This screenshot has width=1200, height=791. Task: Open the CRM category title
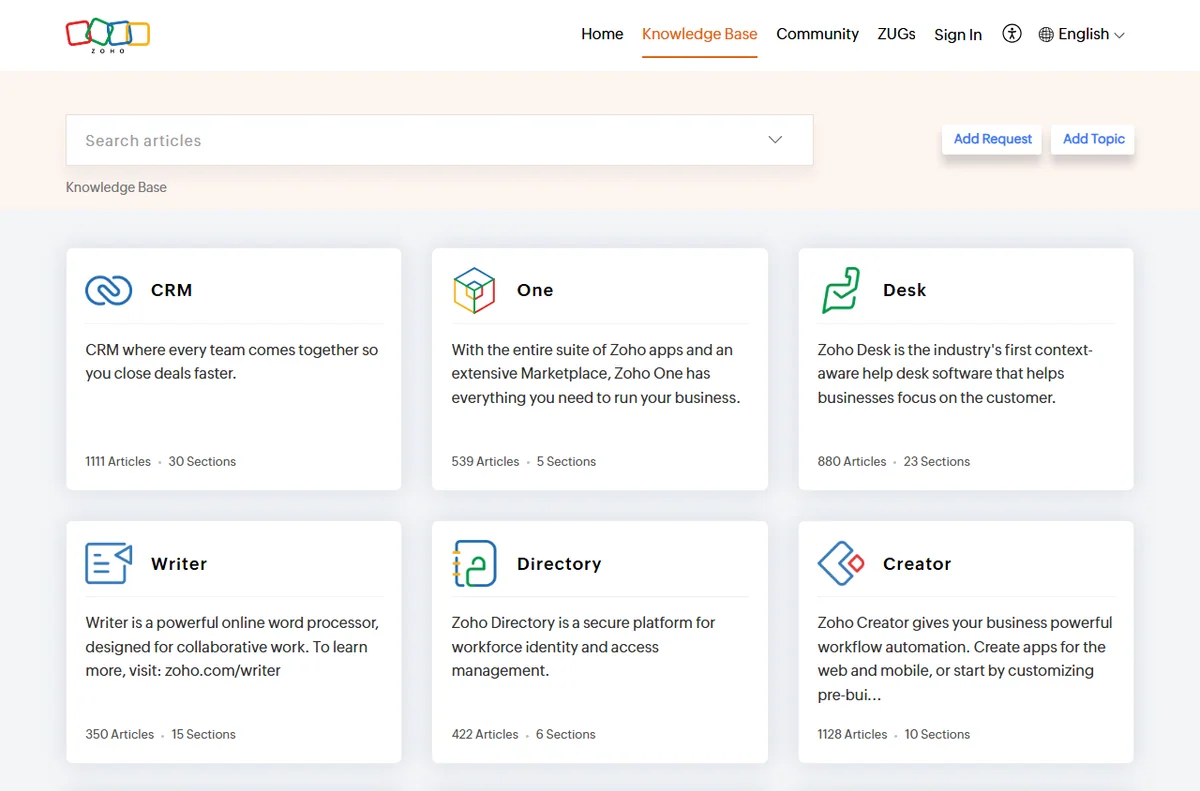(x=171, y=290)
